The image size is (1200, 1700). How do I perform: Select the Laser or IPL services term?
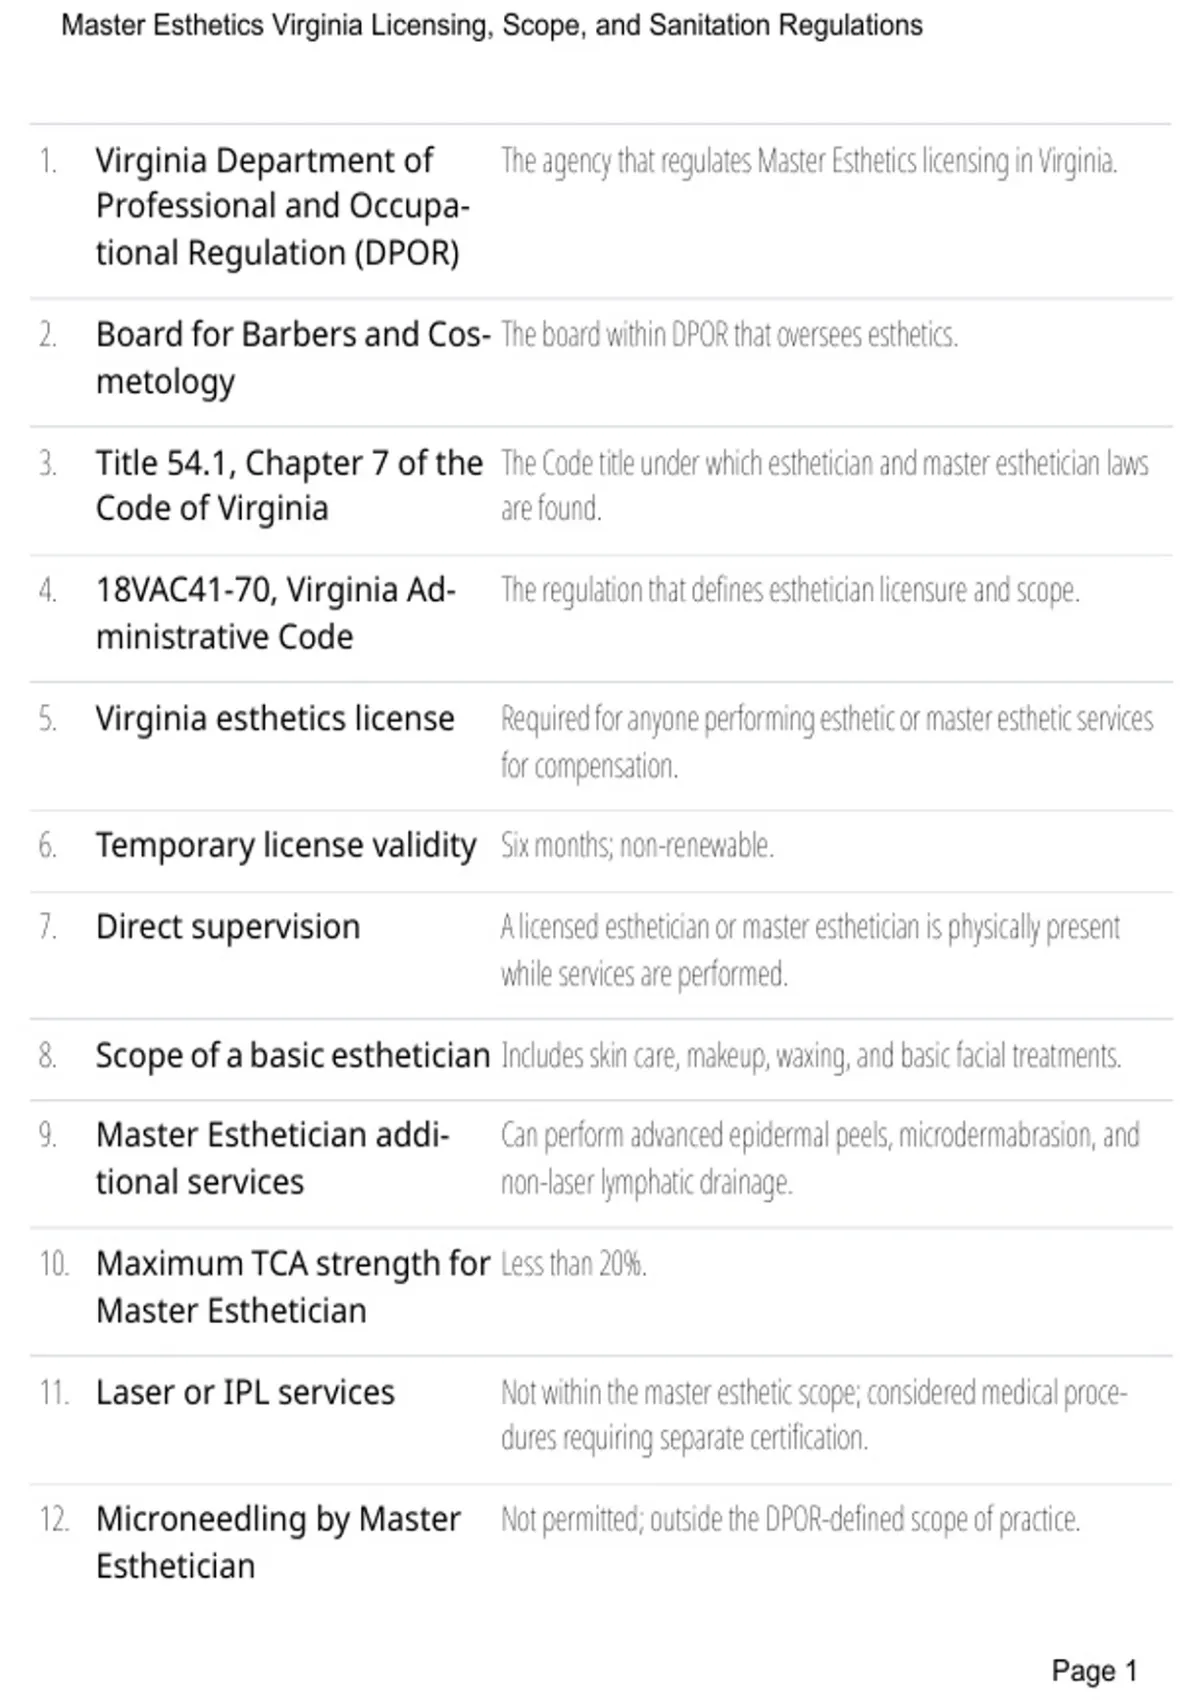(x=245, y=1392)
